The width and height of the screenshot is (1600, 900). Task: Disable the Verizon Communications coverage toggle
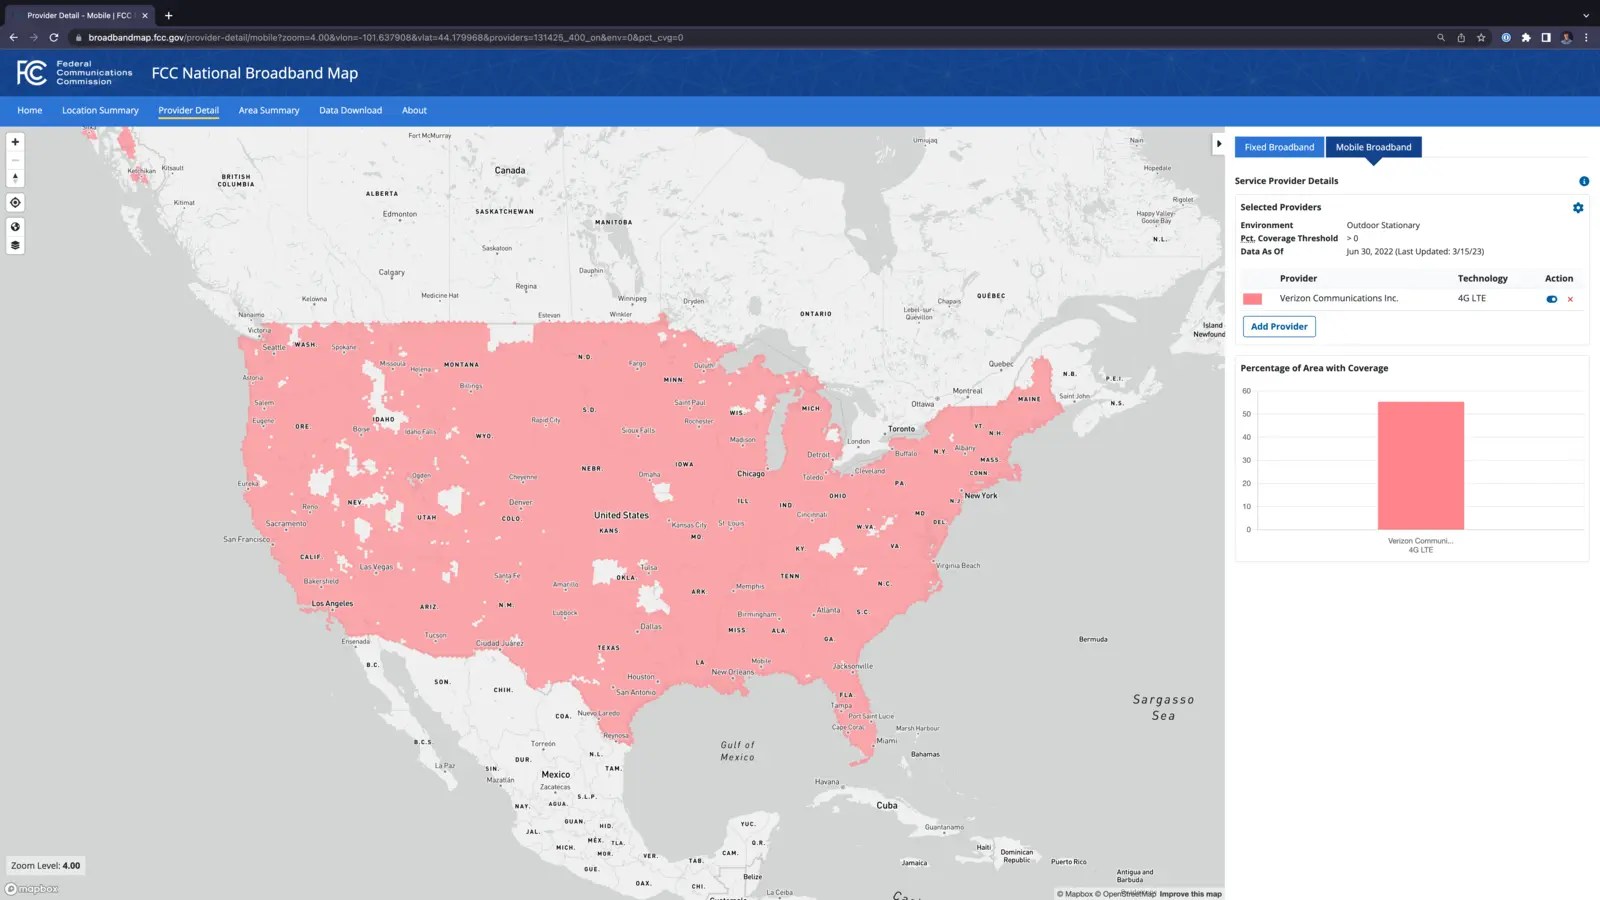[x=1551, y=299]
